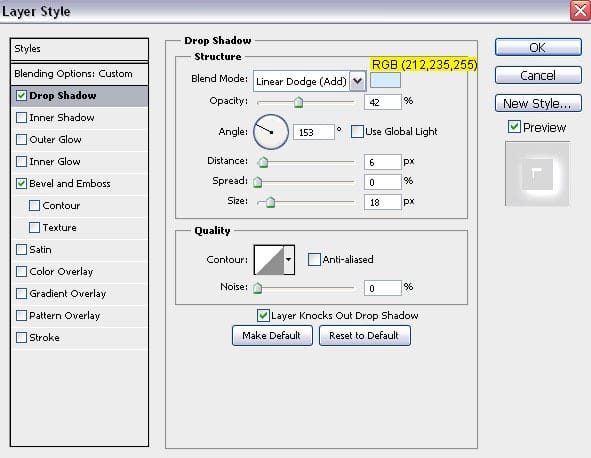Uncheck Layer Knocks Out Drop Shadow
The width and height of the screenshot is (591, 458).
pyautogui.click(x=263, y=315)
